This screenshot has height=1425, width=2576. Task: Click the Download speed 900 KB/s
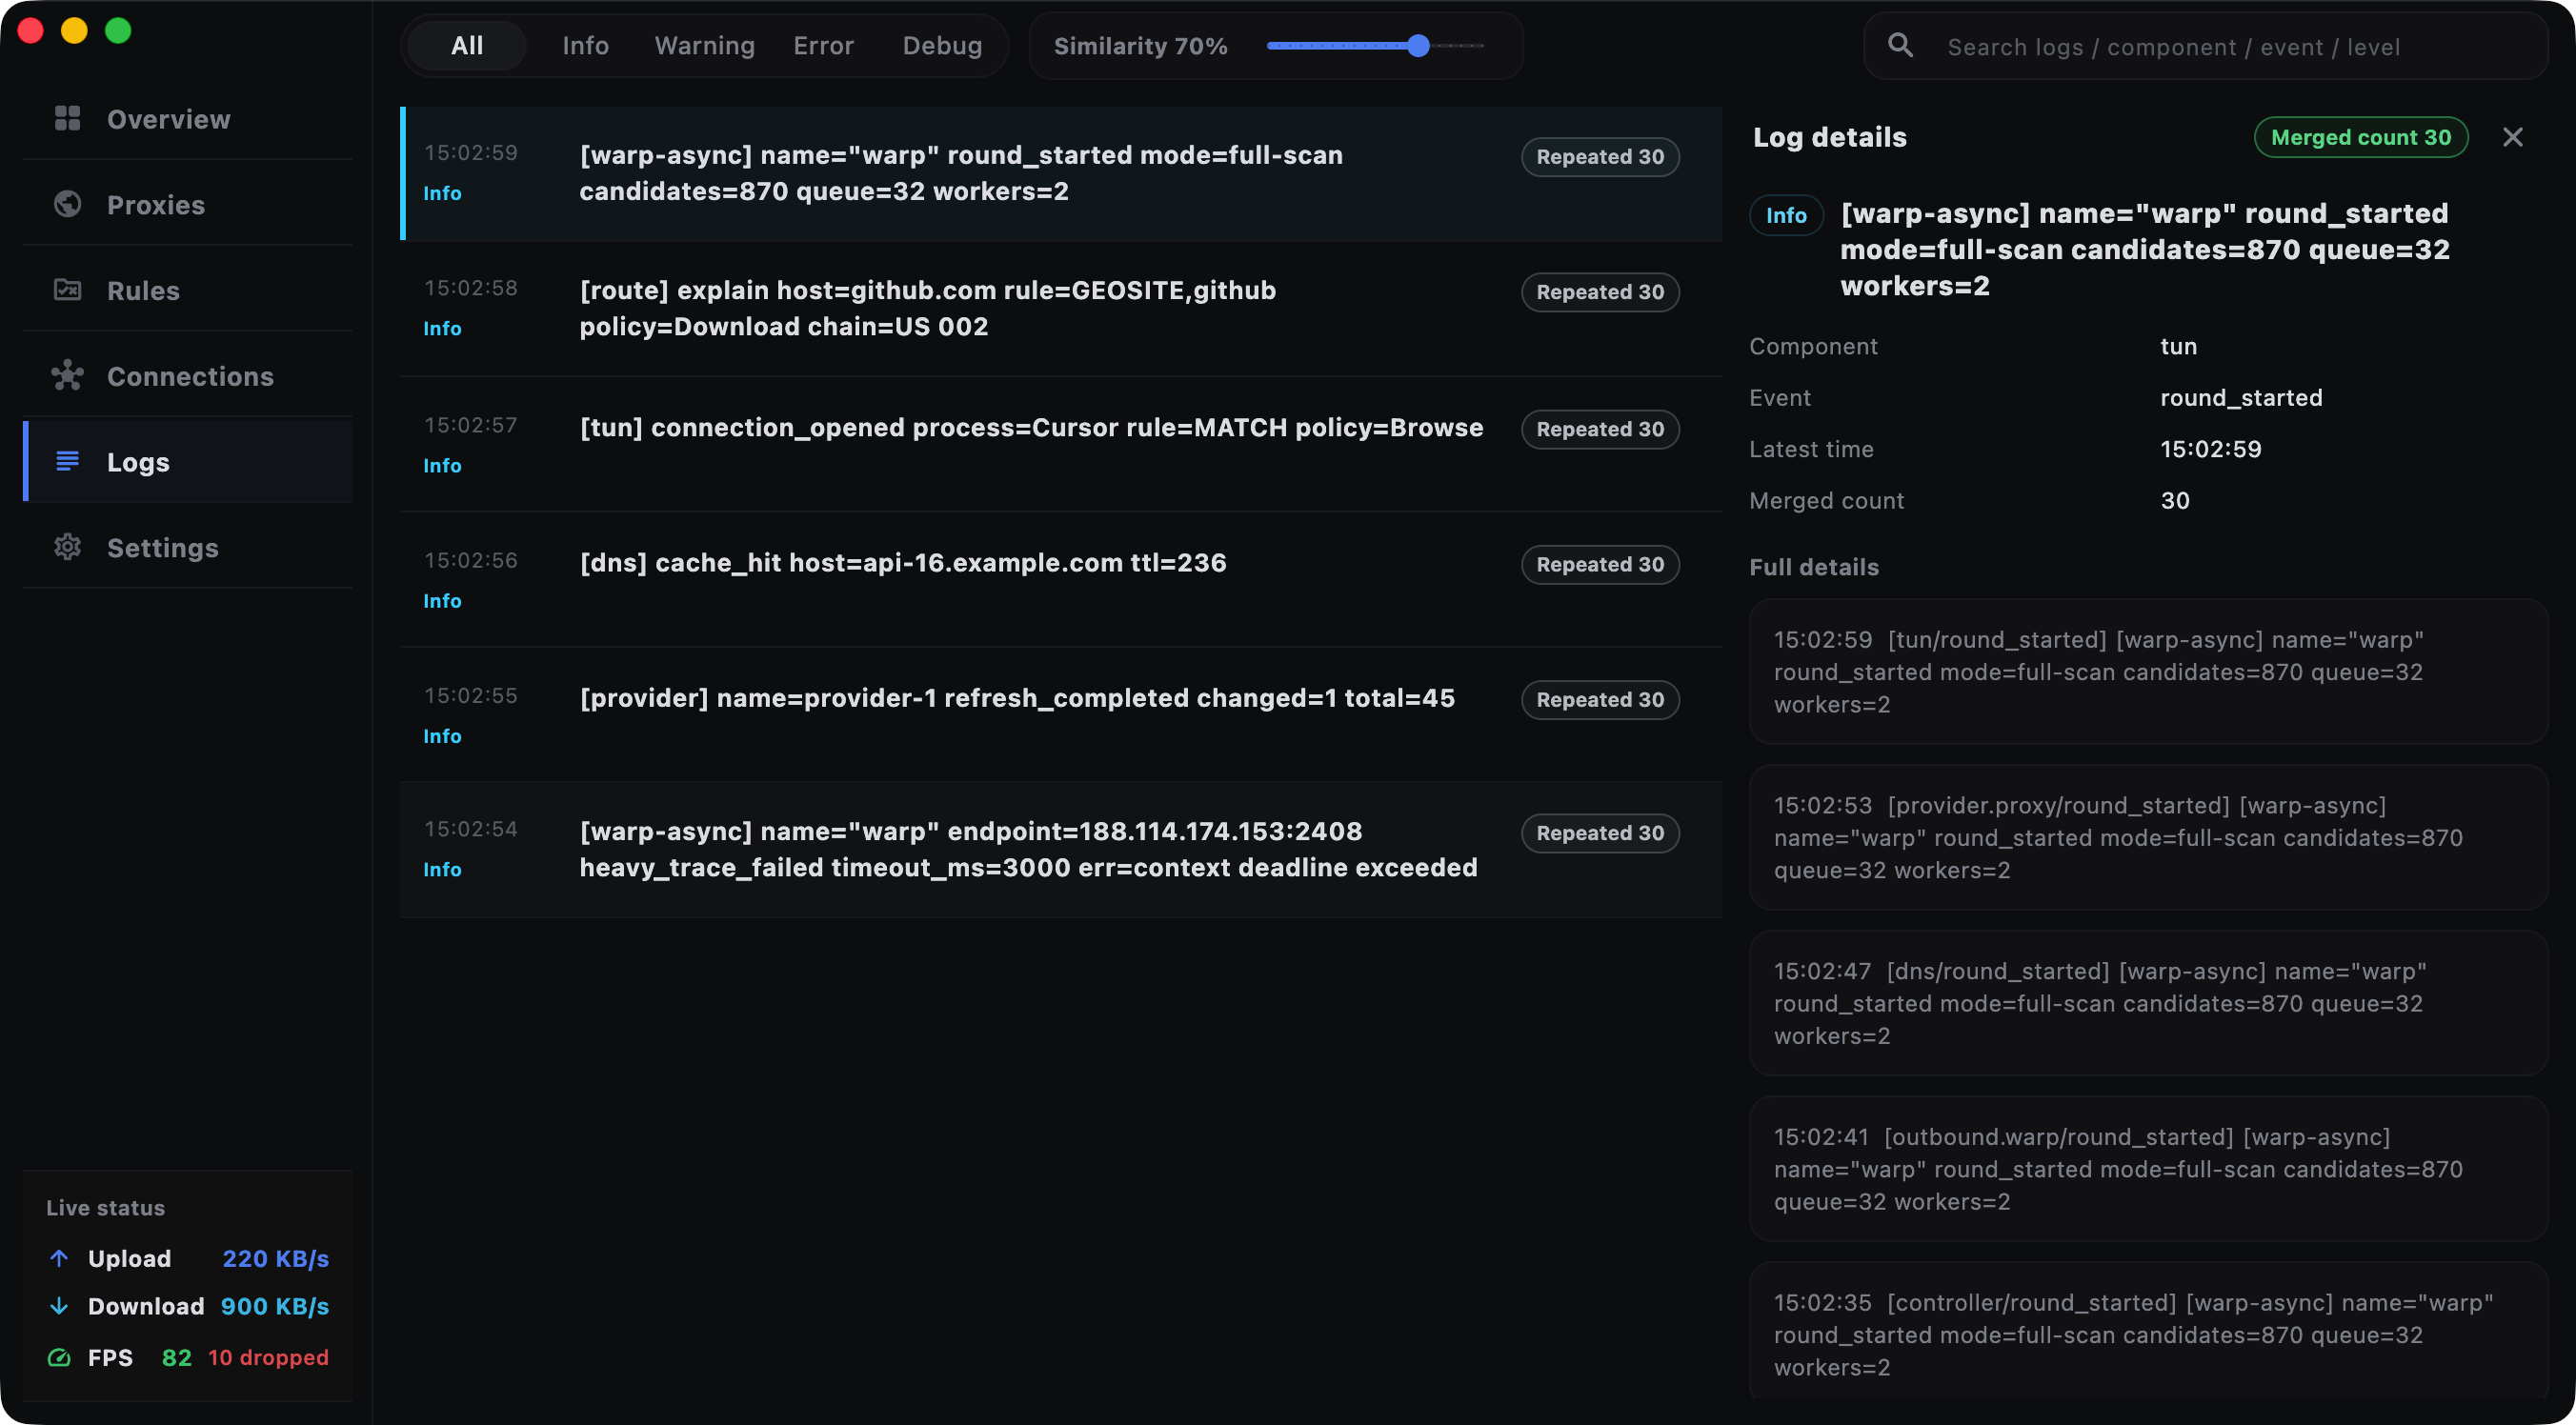[275, 1306]
